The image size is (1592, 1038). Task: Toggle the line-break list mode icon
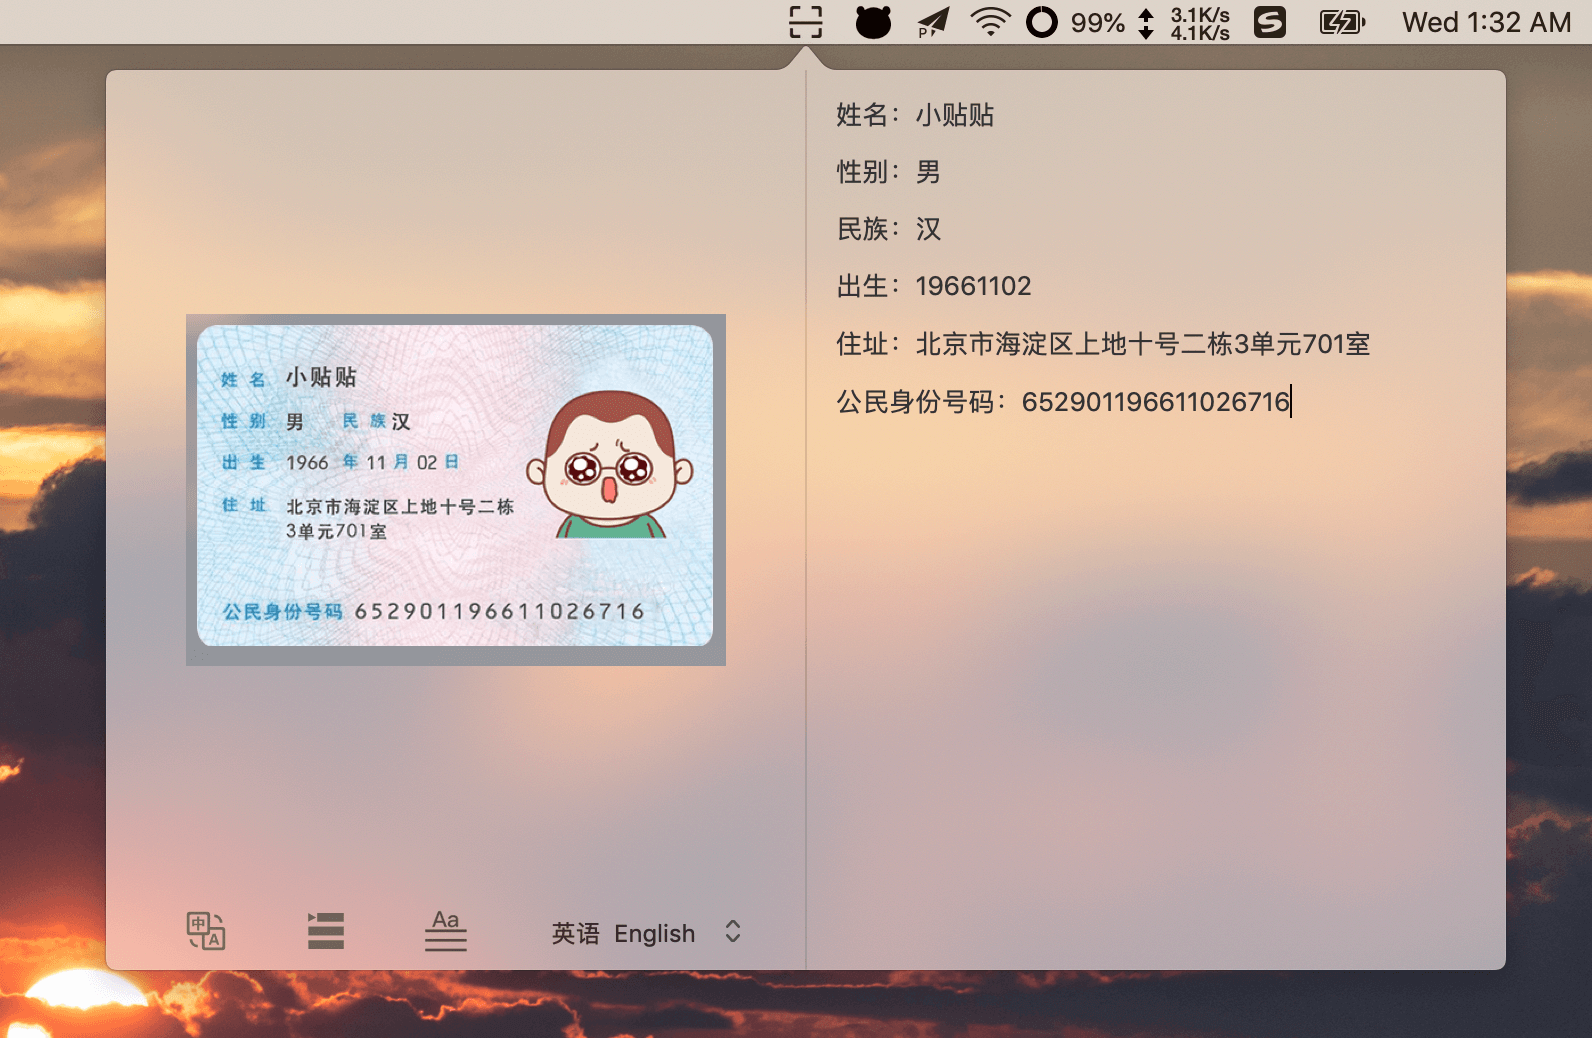pos(326,931)
